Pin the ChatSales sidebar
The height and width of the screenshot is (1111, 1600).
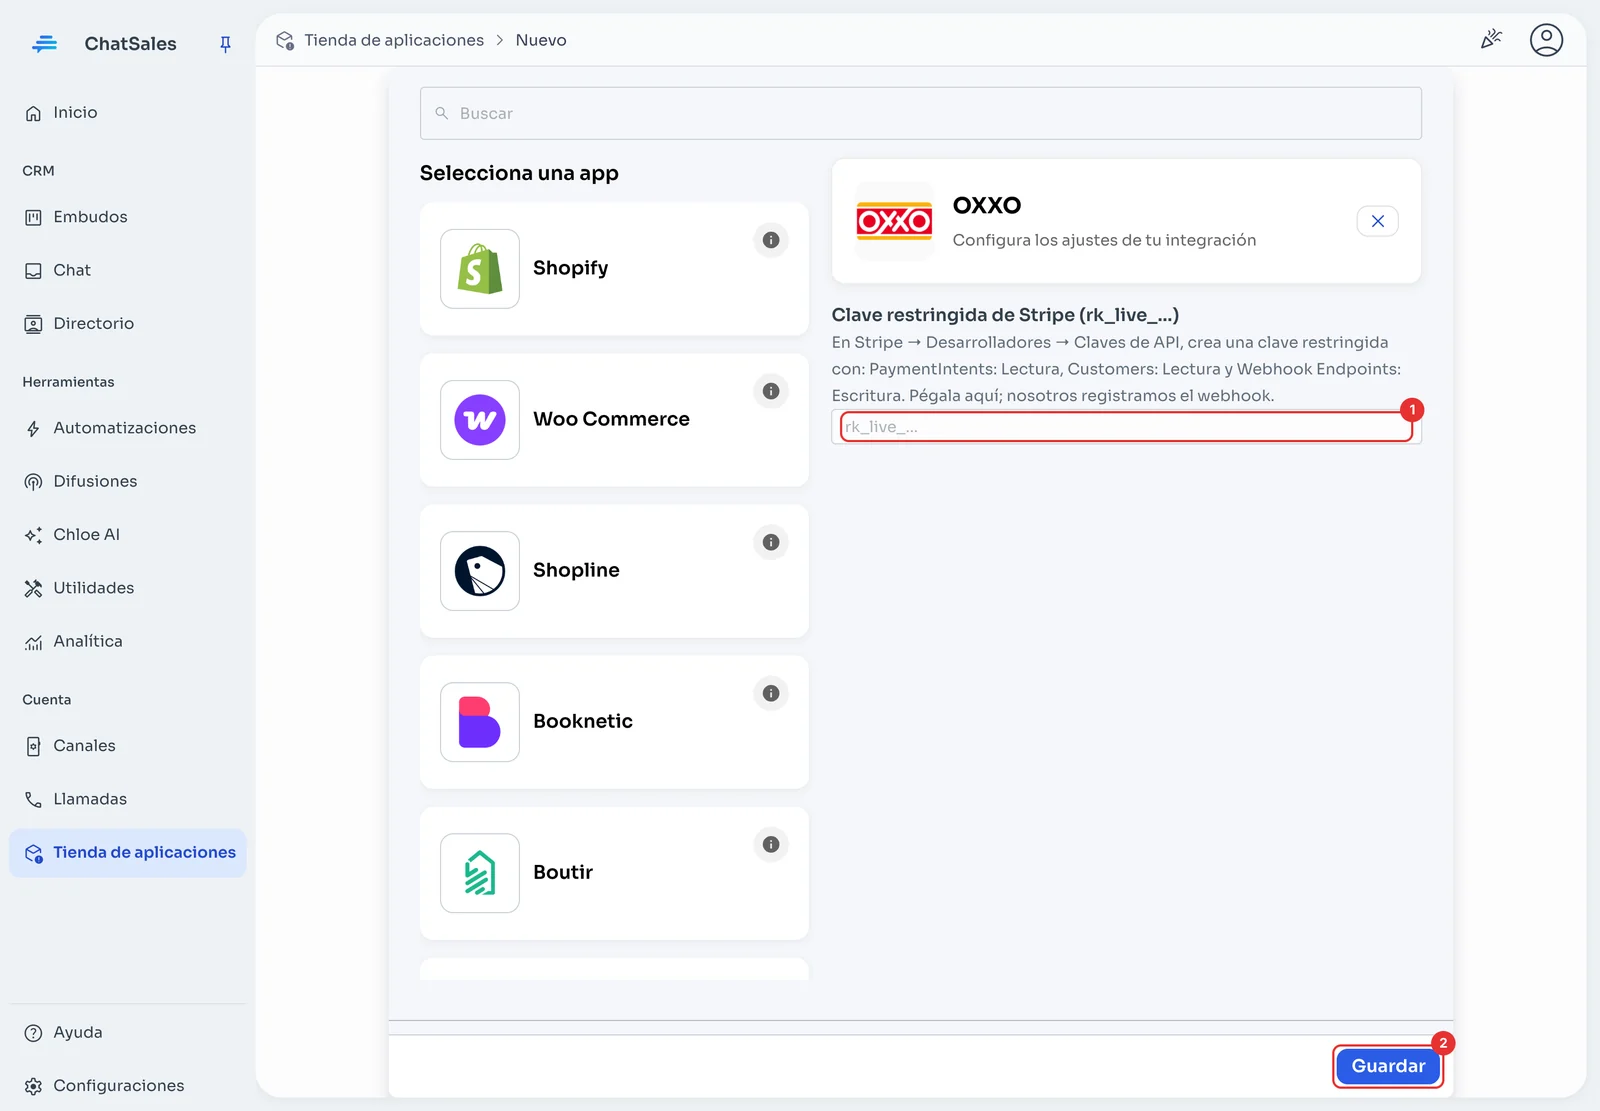pyautogui.click(x=225, y=44)
